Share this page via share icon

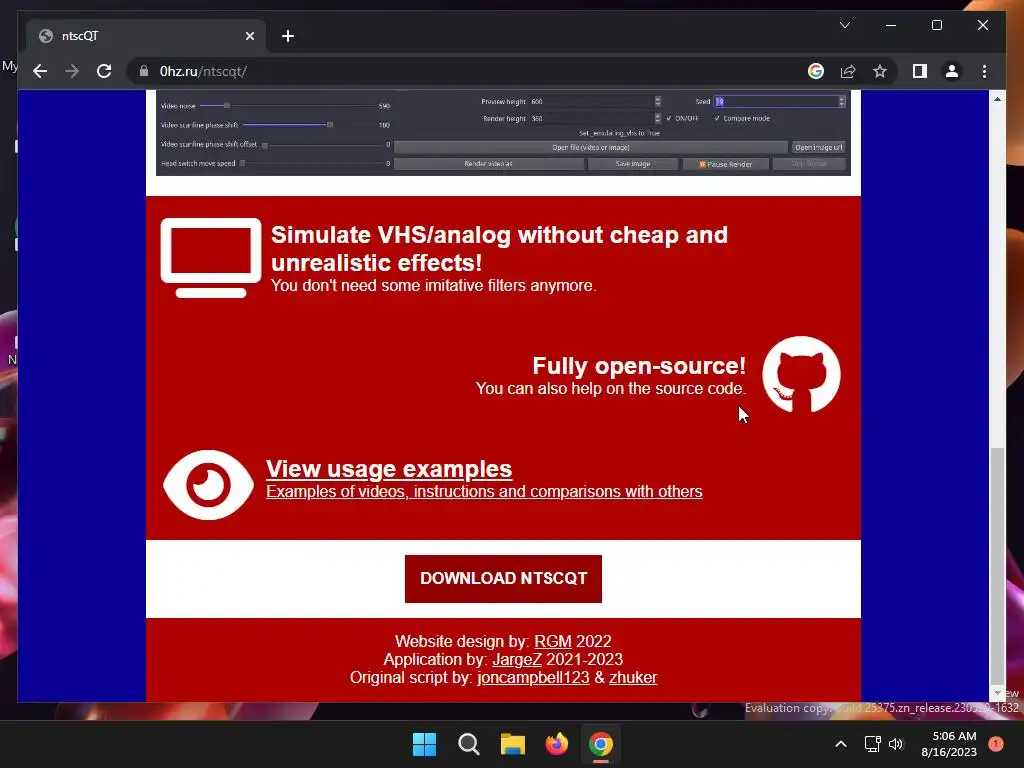848,71
